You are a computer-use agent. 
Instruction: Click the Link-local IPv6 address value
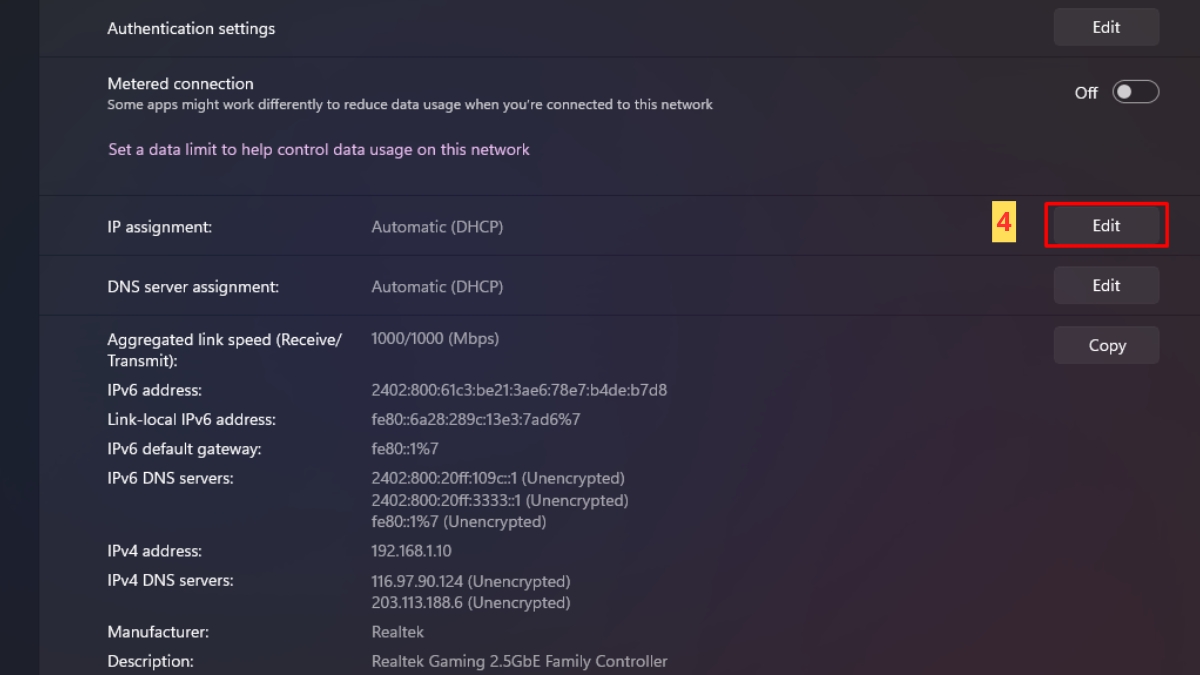coord(475,419)
